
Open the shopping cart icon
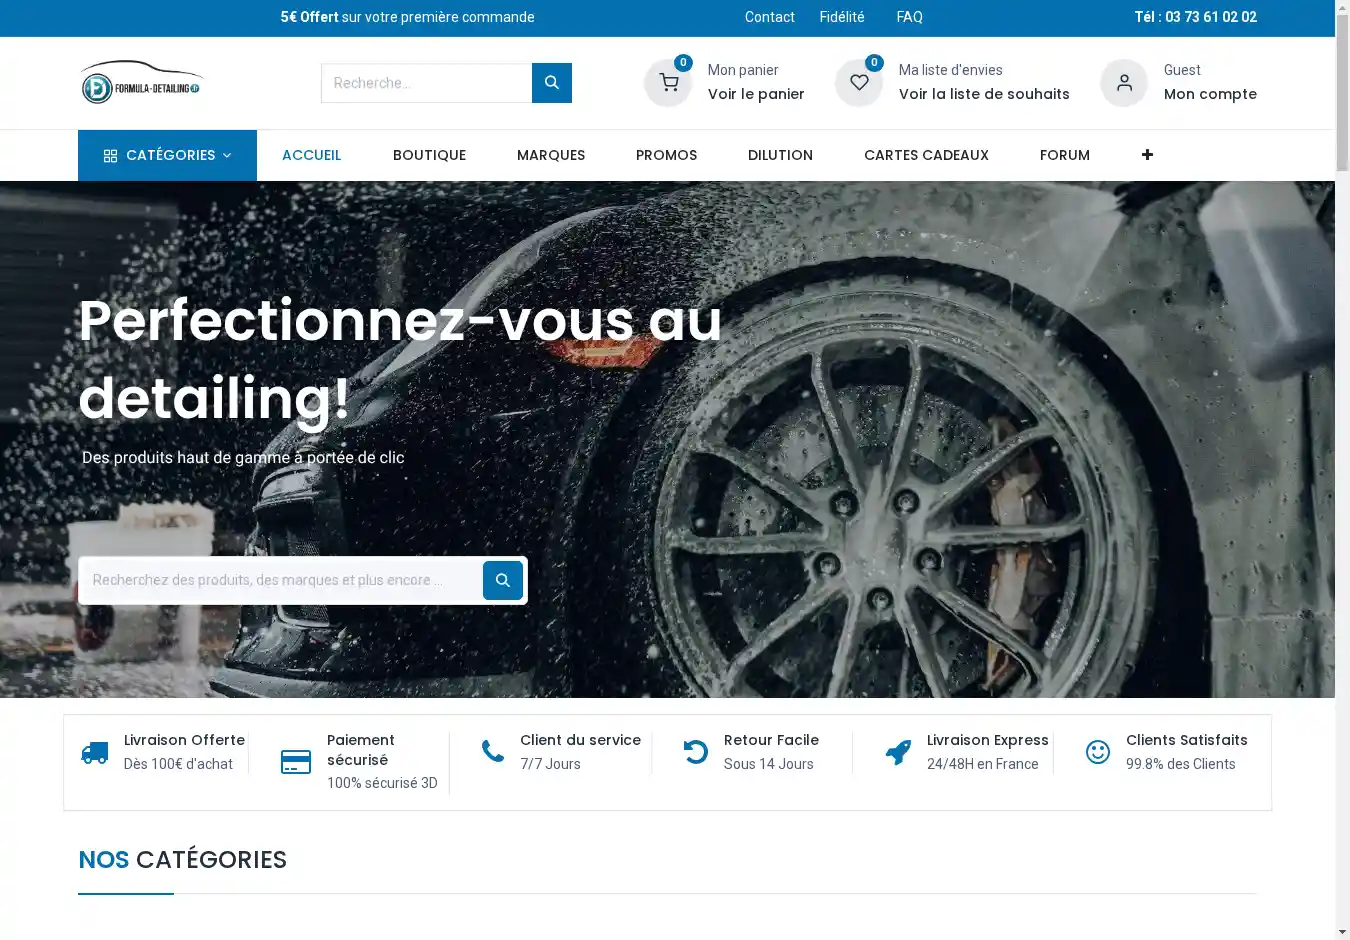click(x=668, y=83)
